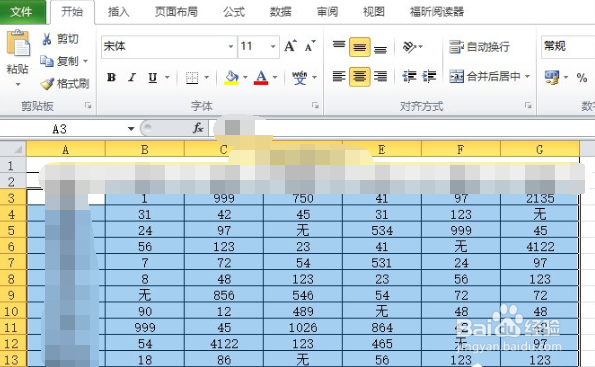Increase indent of cell
This screenshot has height=367, width=595.
pos(429,77)
